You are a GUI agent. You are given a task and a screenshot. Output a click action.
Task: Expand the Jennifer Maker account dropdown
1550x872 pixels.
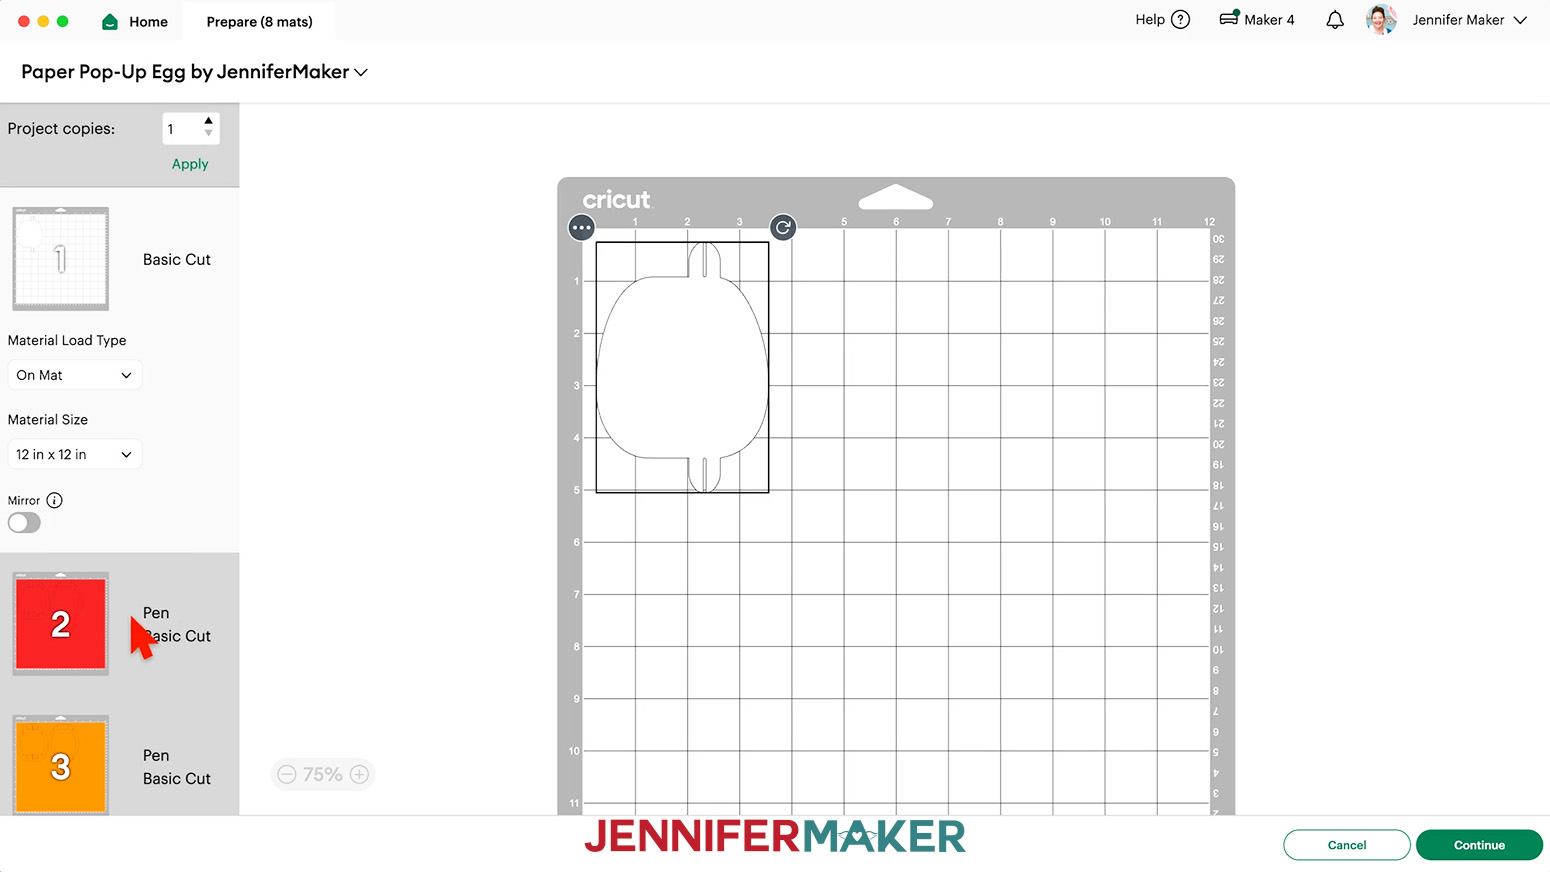1520,20
